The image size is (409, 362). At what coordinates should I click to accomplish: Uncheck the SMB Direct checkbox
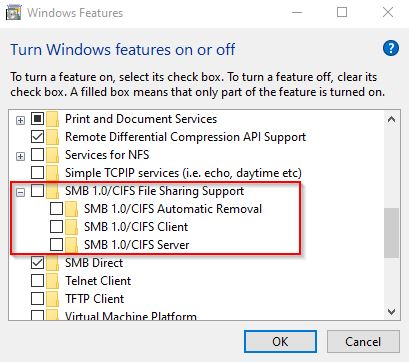pos(37,263)
